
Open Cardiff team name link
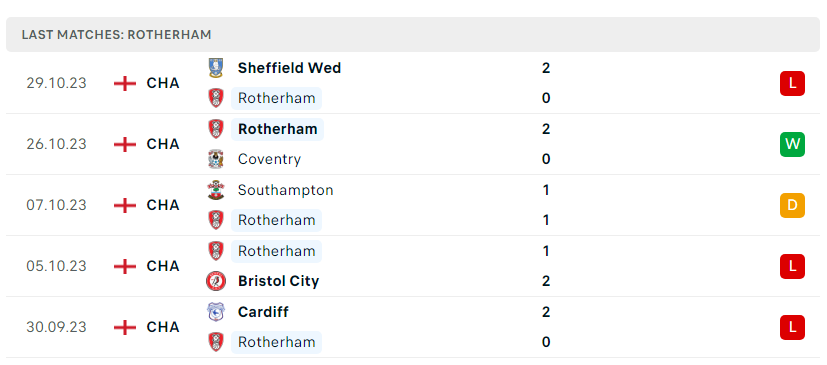click(263, 312)
